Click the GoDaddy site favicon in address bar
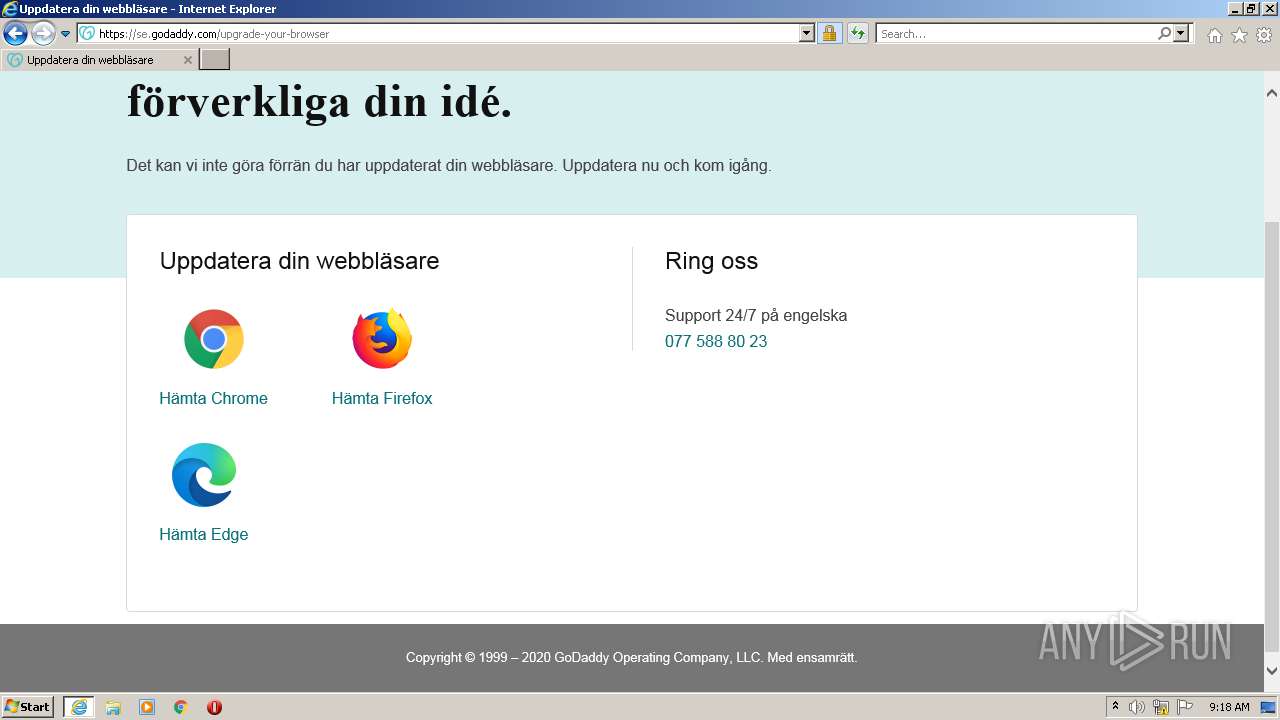 pyautogui.click(x=87, y=34)
